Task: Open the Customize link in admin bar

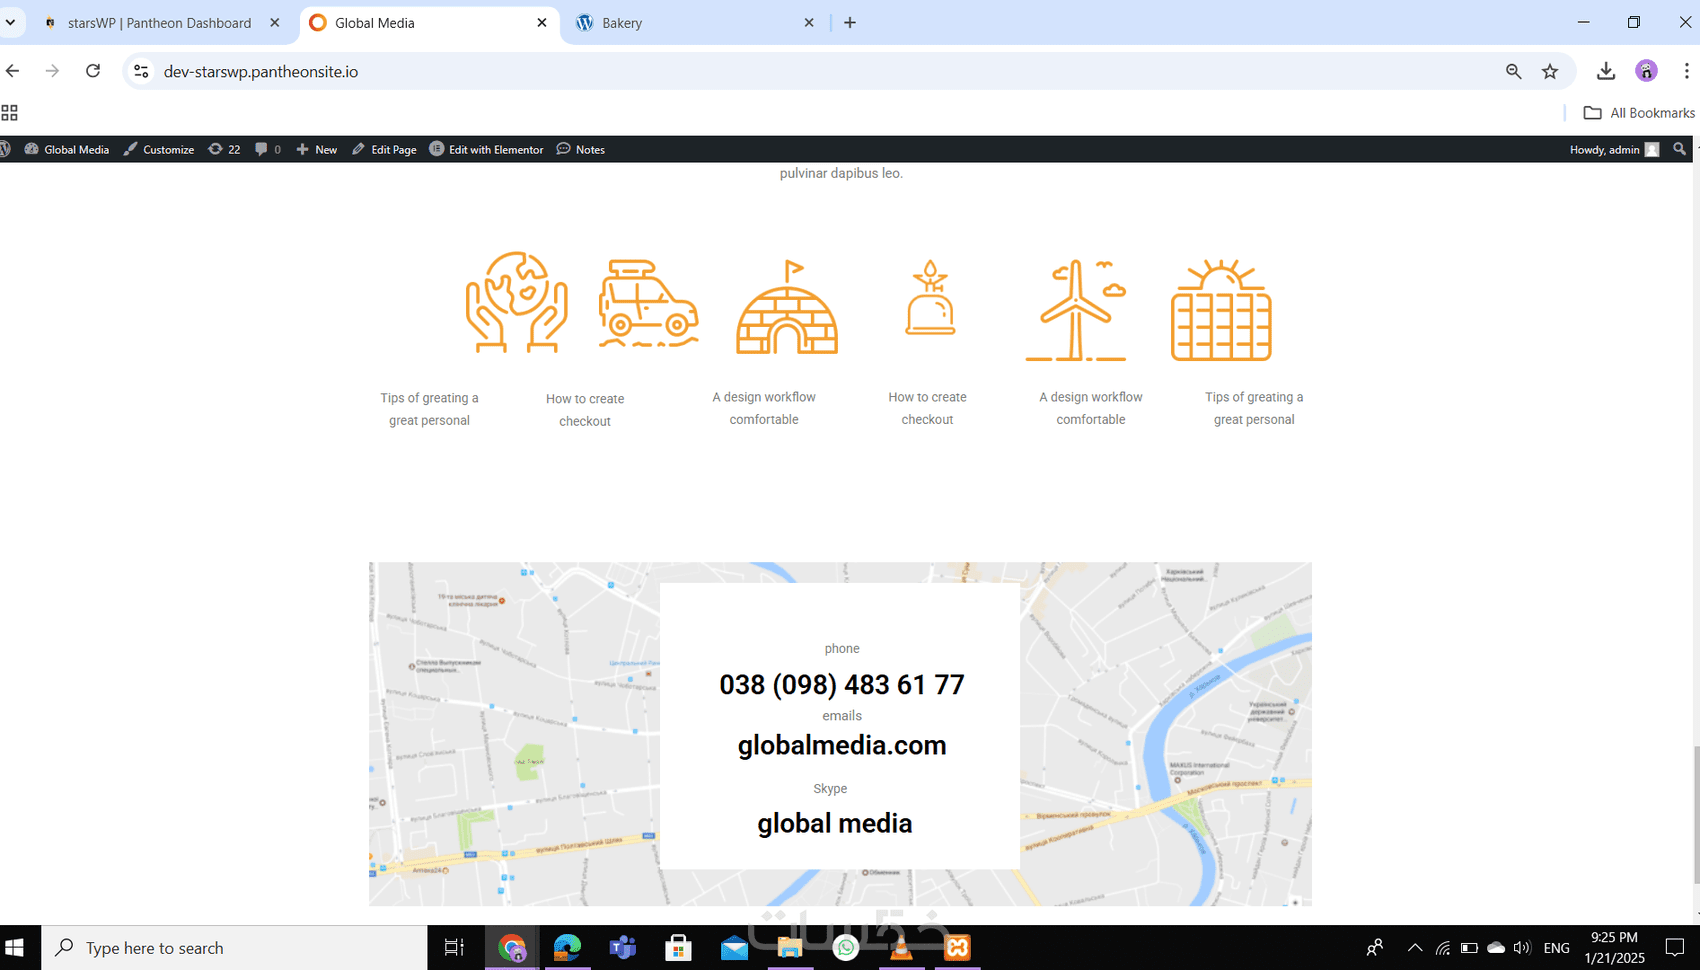Action: coord(159,149)
